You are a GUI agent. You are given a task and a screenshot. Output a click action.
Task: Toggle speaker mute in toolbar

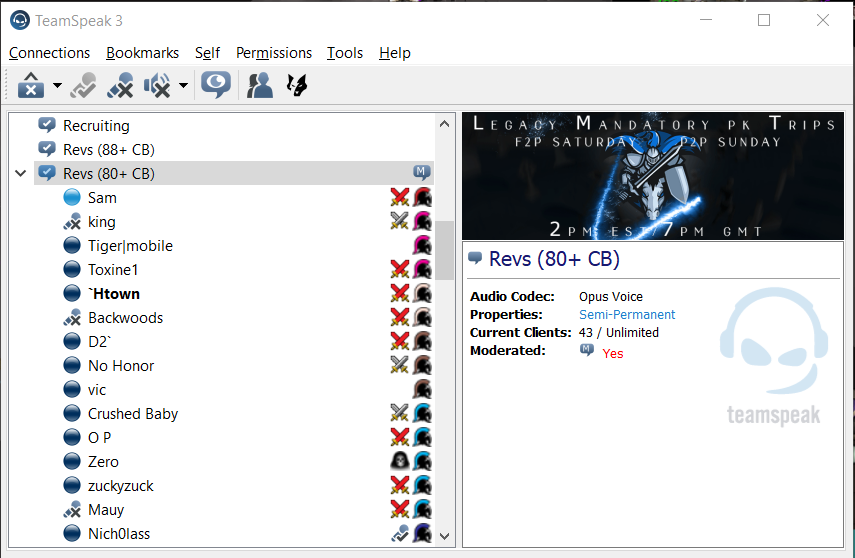click(x=157, y=86)
